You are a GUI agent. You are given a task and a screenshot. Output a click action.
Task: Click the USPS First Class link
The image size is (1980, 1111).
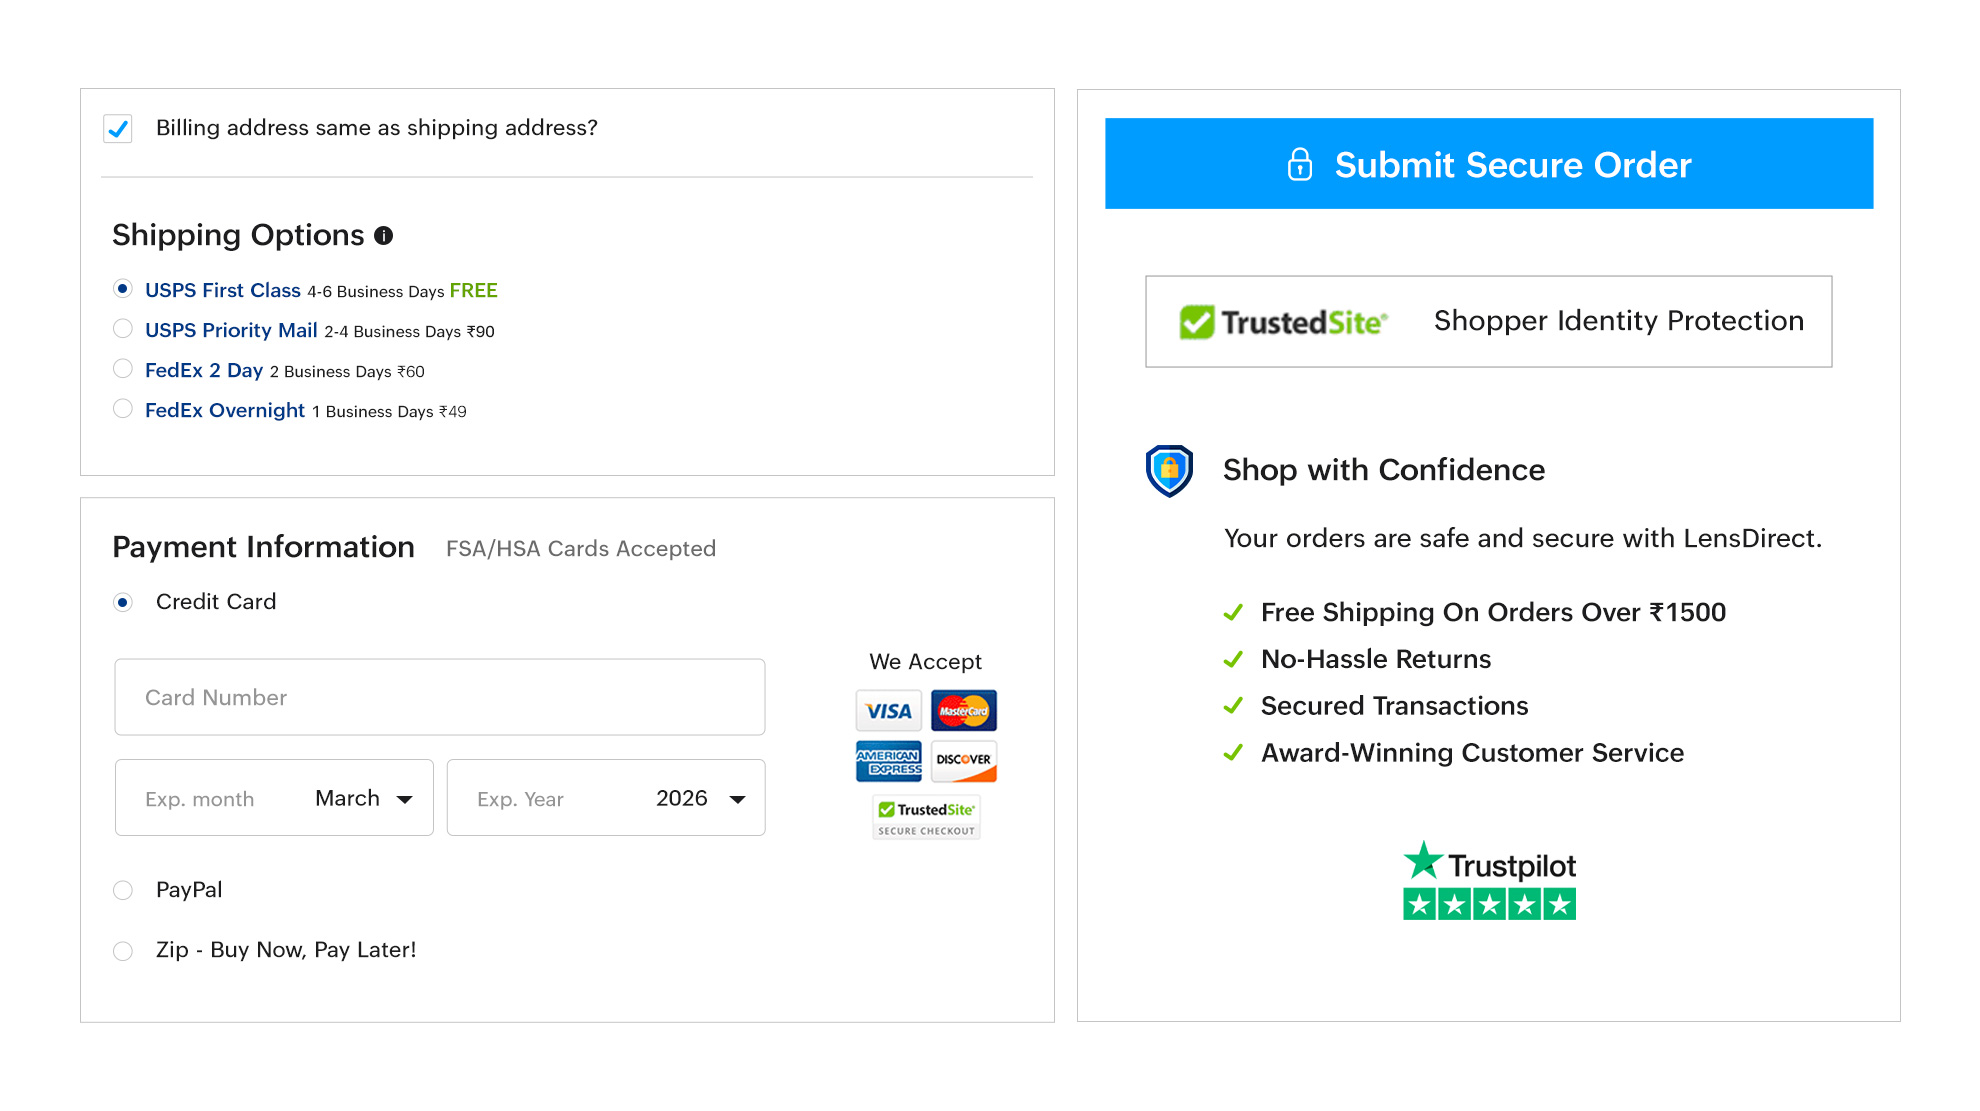tap(224, 290)
